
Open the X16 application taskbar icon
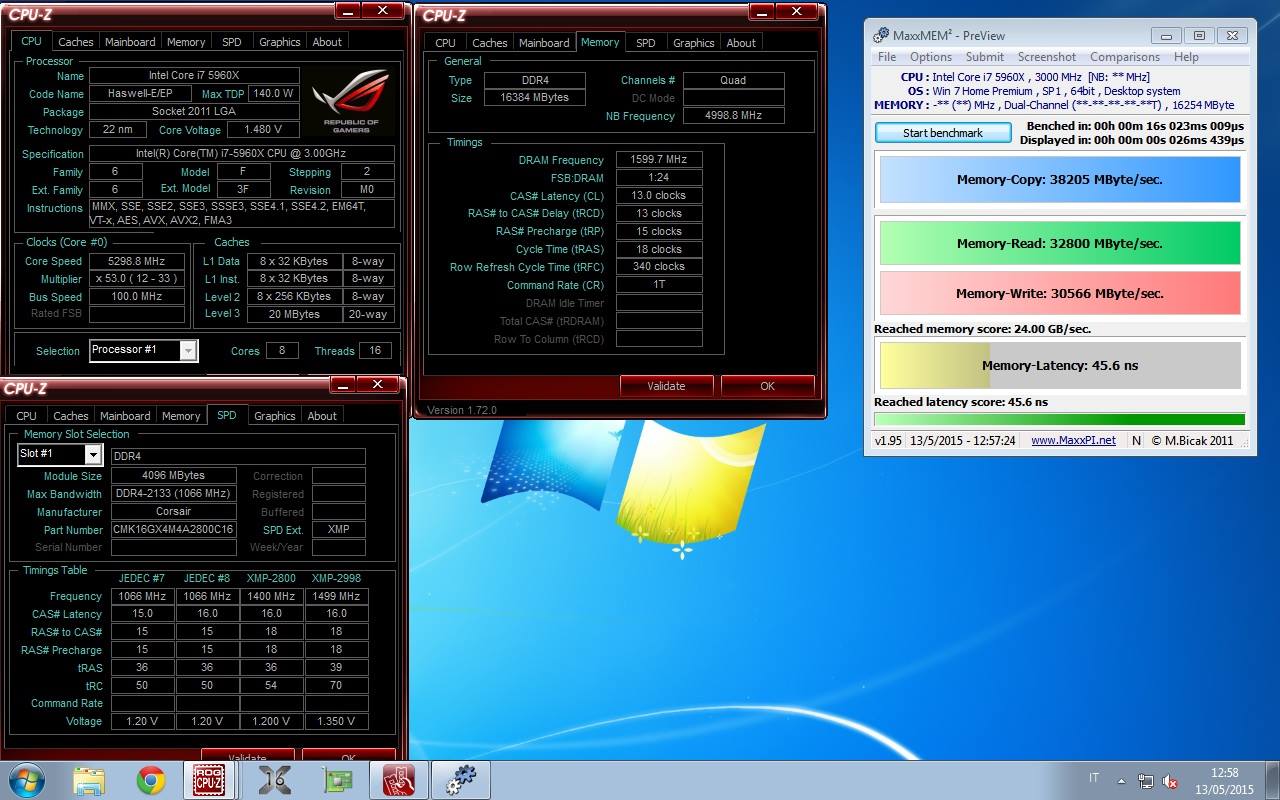tap(274, 779)
